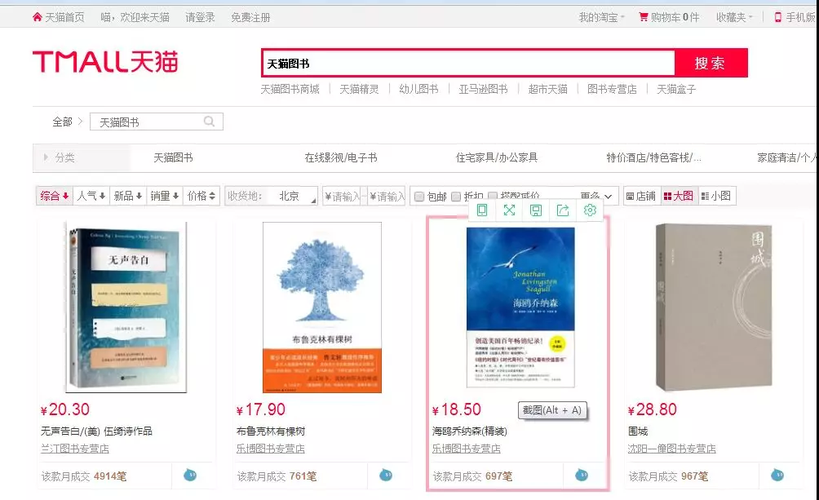819x500 pixels.
Task: Open 无声告白 book cover image
Action: (x=126, y=307)
